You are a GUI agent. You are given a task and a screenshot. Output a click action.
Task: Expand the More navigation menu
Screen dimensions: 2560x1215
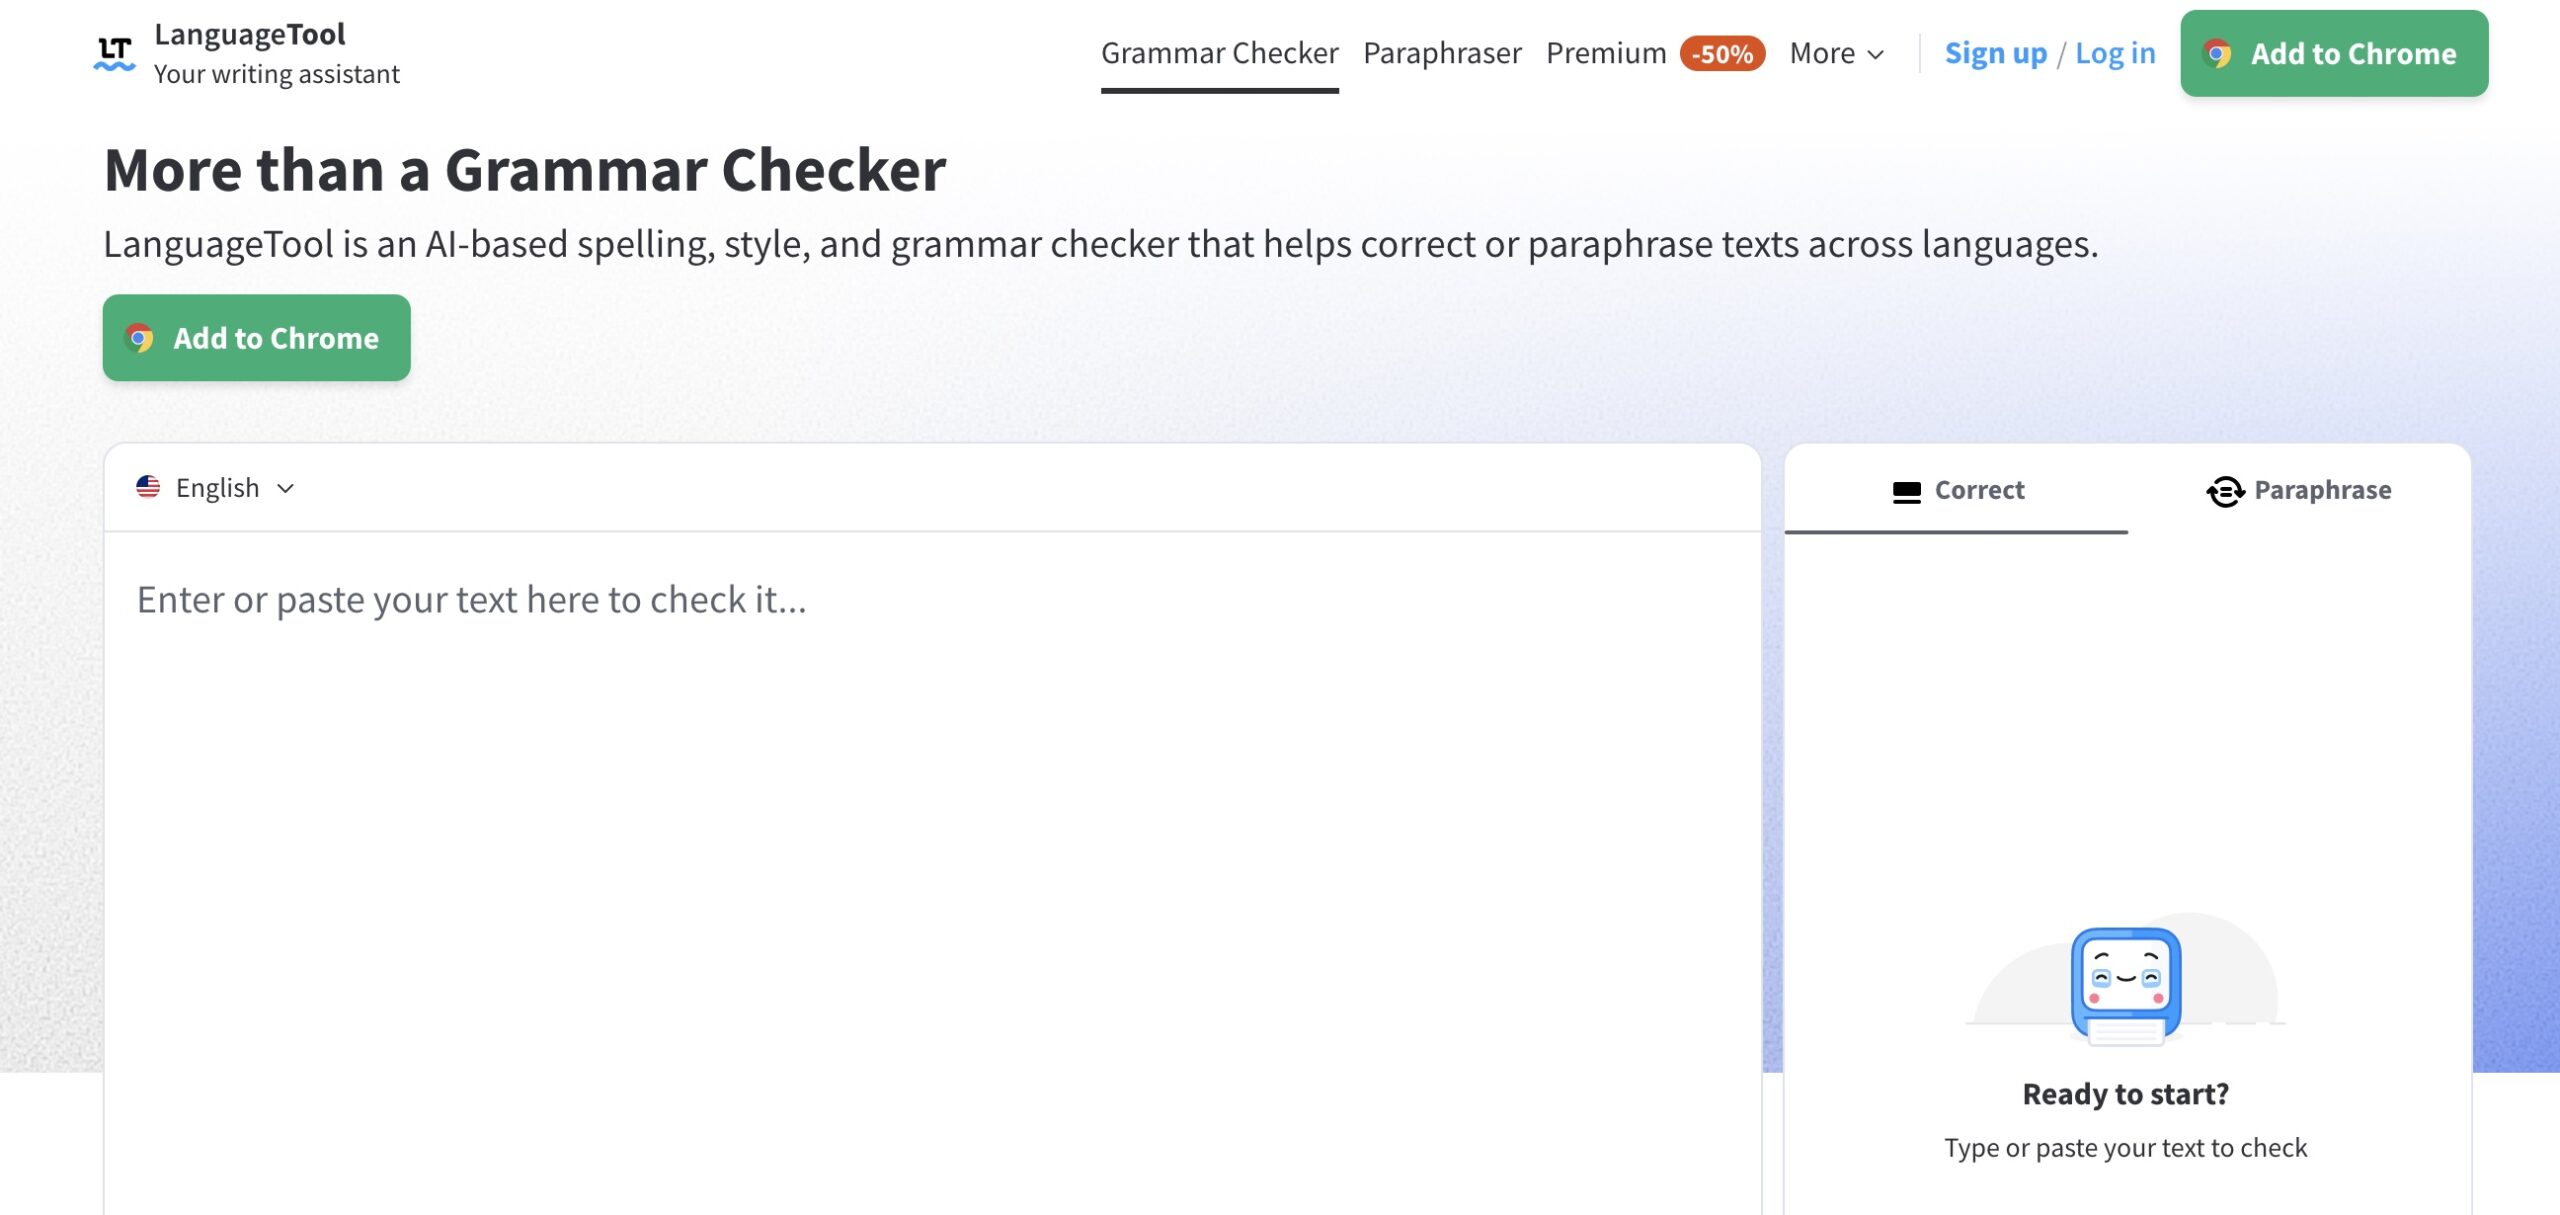click(1837, 52)
